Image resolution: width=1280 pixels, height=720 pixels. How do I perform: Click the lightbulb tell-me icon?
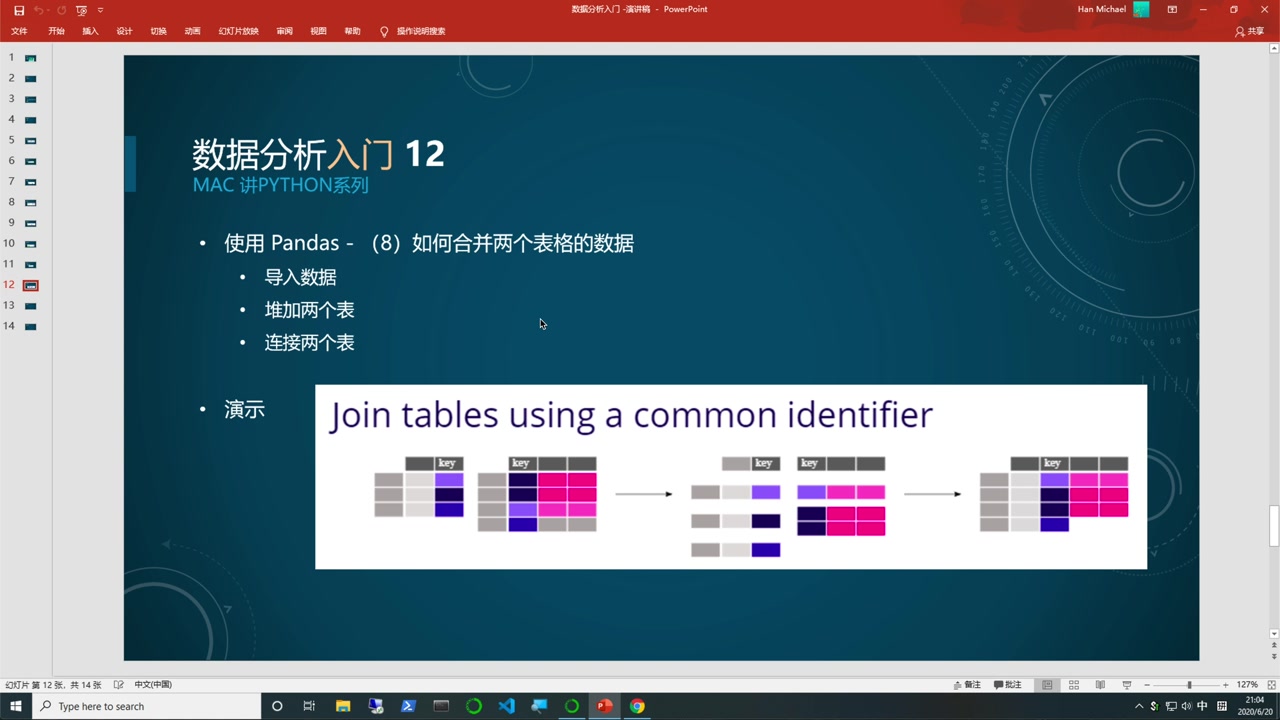click(x=384, y=31)
